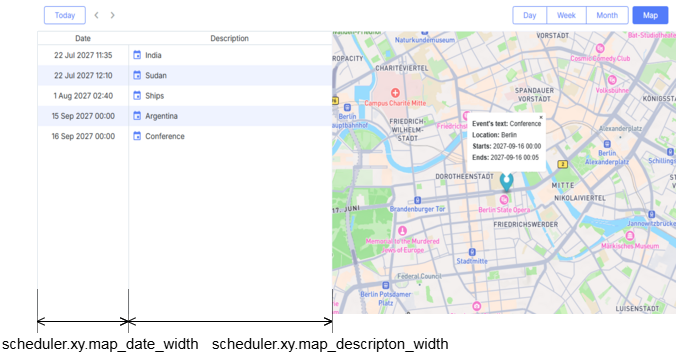Click date 22 Jul 2027 11:35

[83, 55]
